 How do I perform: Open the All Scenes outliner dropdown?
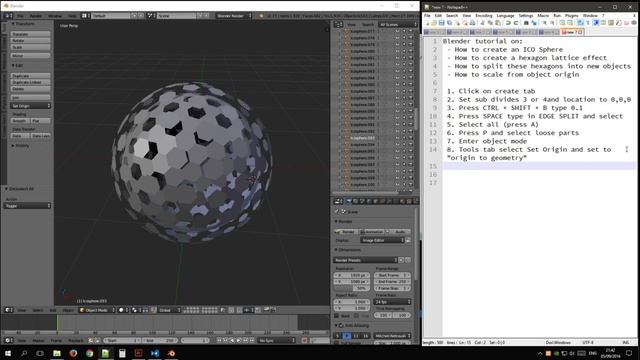[398, 24]
